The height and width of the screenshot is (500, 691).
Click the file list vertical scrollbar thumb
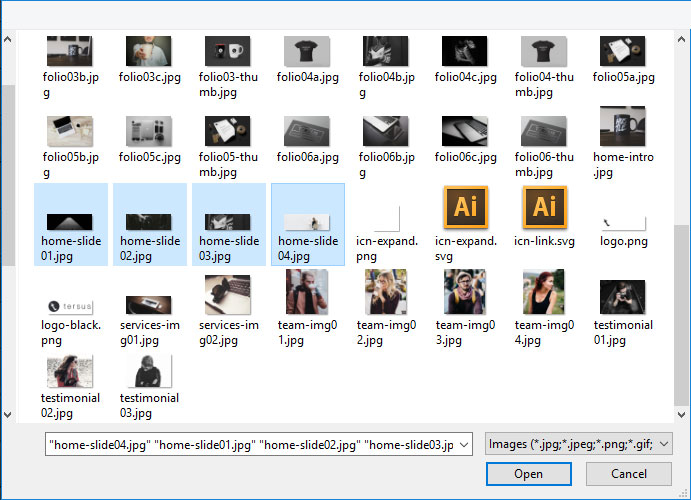coord(681,315)
